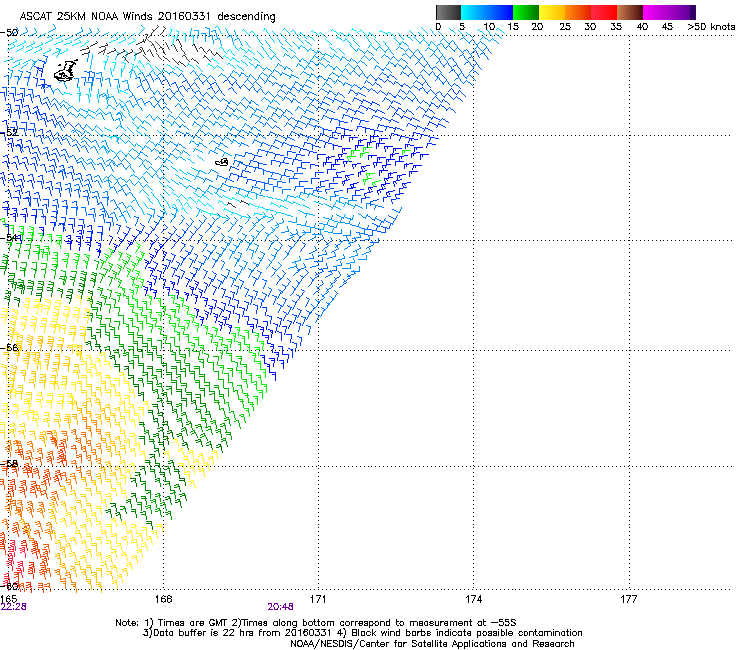The width and height of the screenshot is (740, 650).
Task: Click the yellow 20-25 knots legend swatch
Action: pyautogui.click(x=552, y=12)
